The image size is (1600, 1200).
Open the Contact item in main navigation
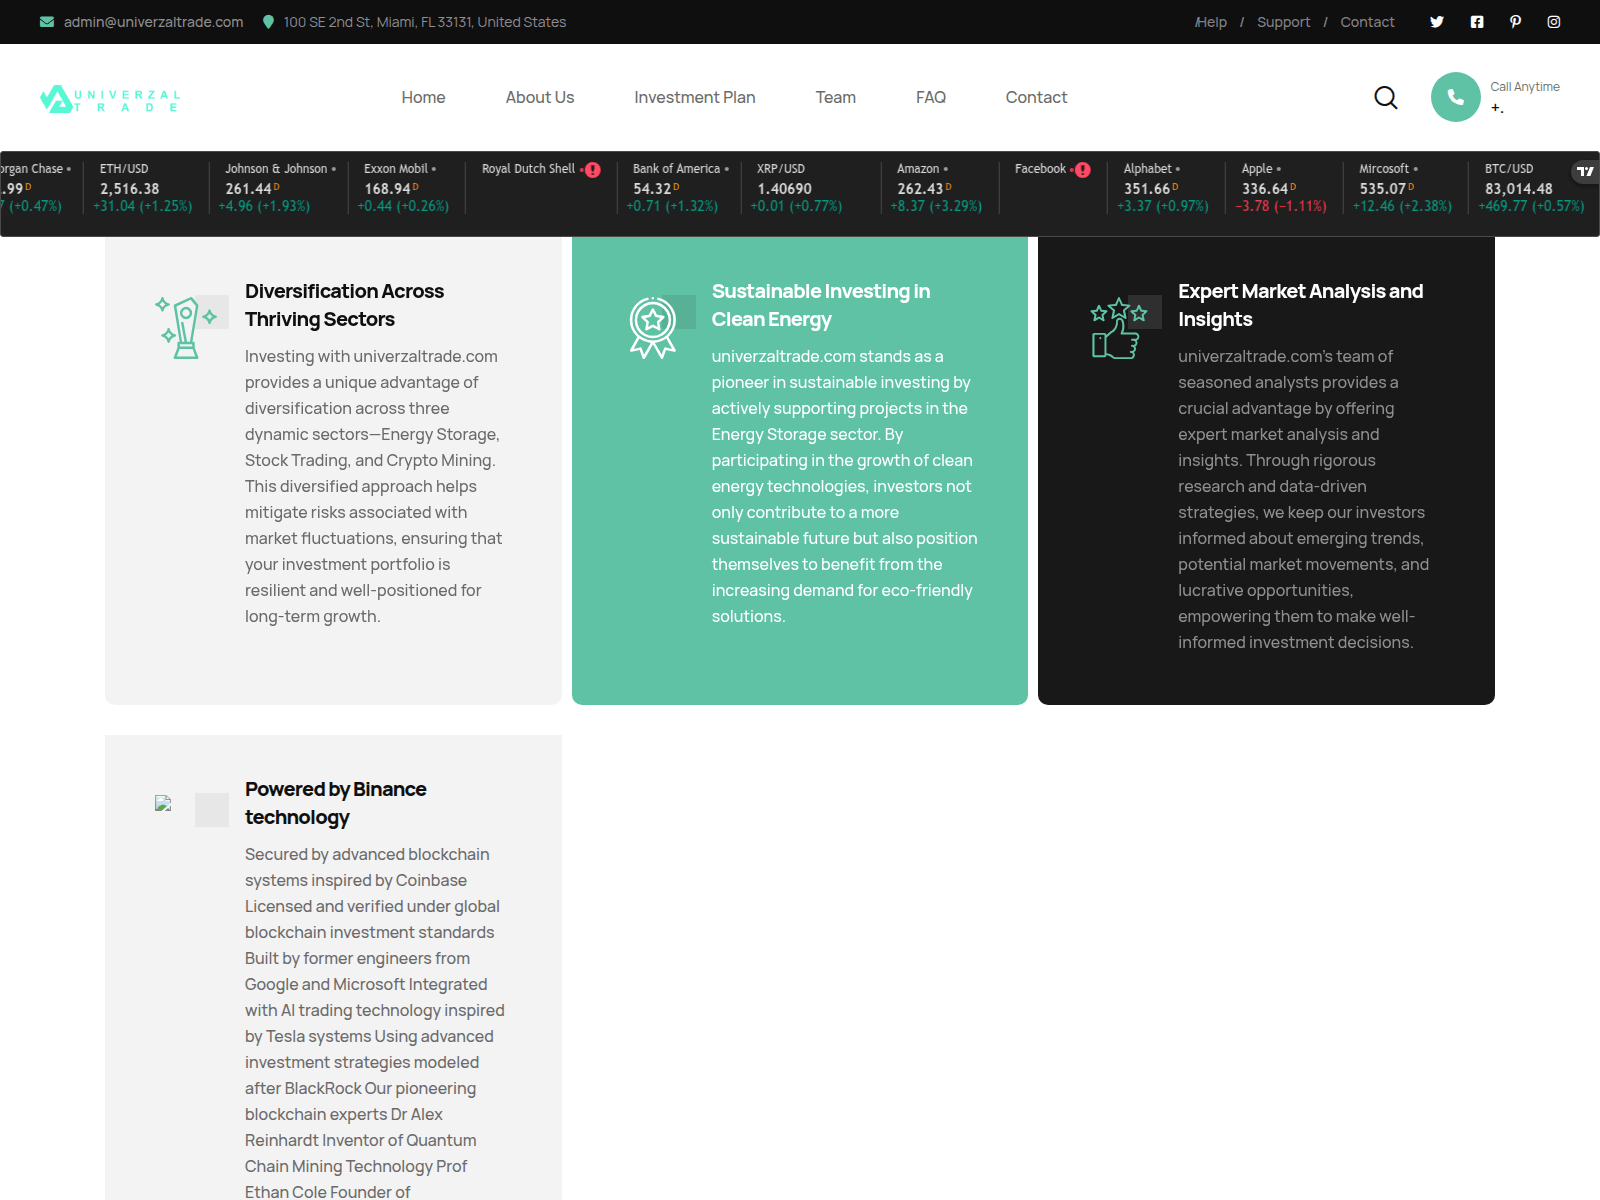[x=1037, y=97]
